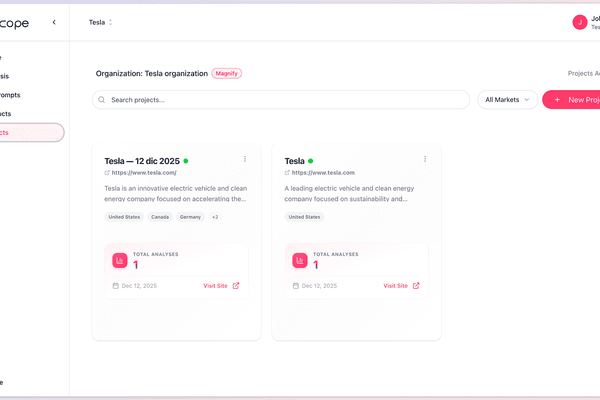
Task: Open the Tesla organization switcher
Action: [100, 22]
